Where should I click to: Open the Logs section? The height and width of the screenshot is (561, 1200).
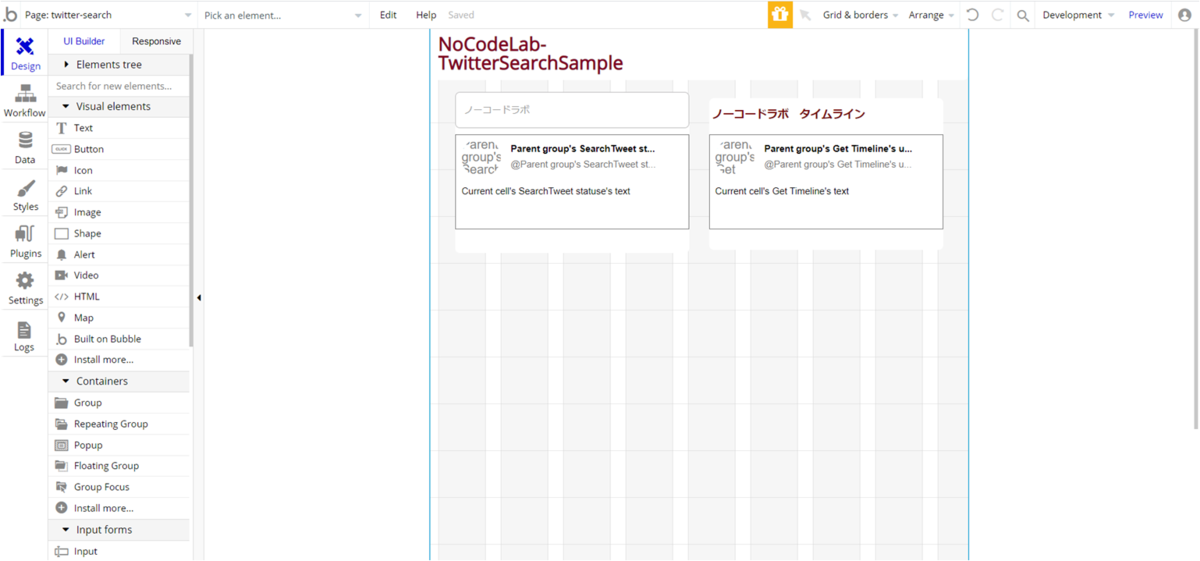click(25, 336)
